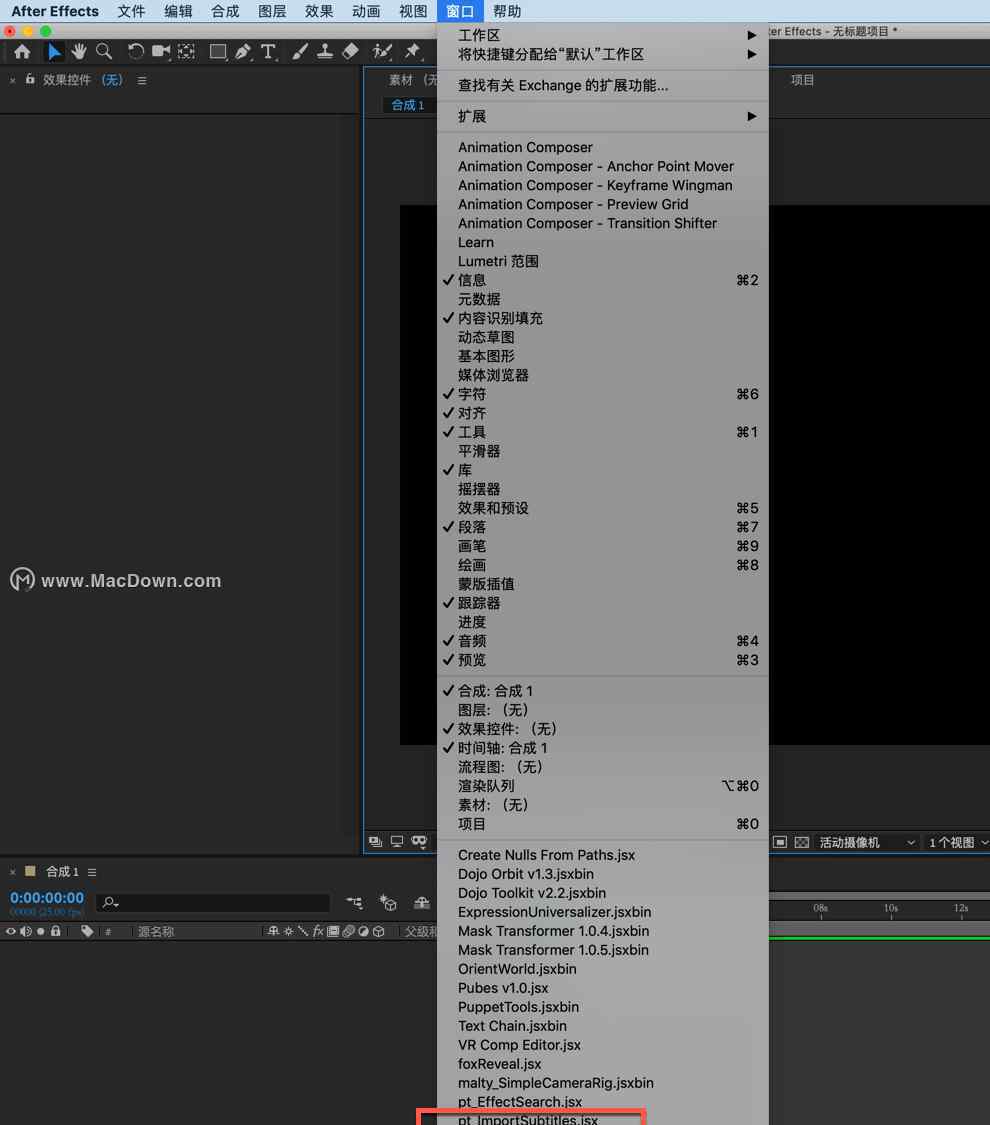Click the timeline layer search field
Screen dimensions: 990x1125
click(213, 903)
